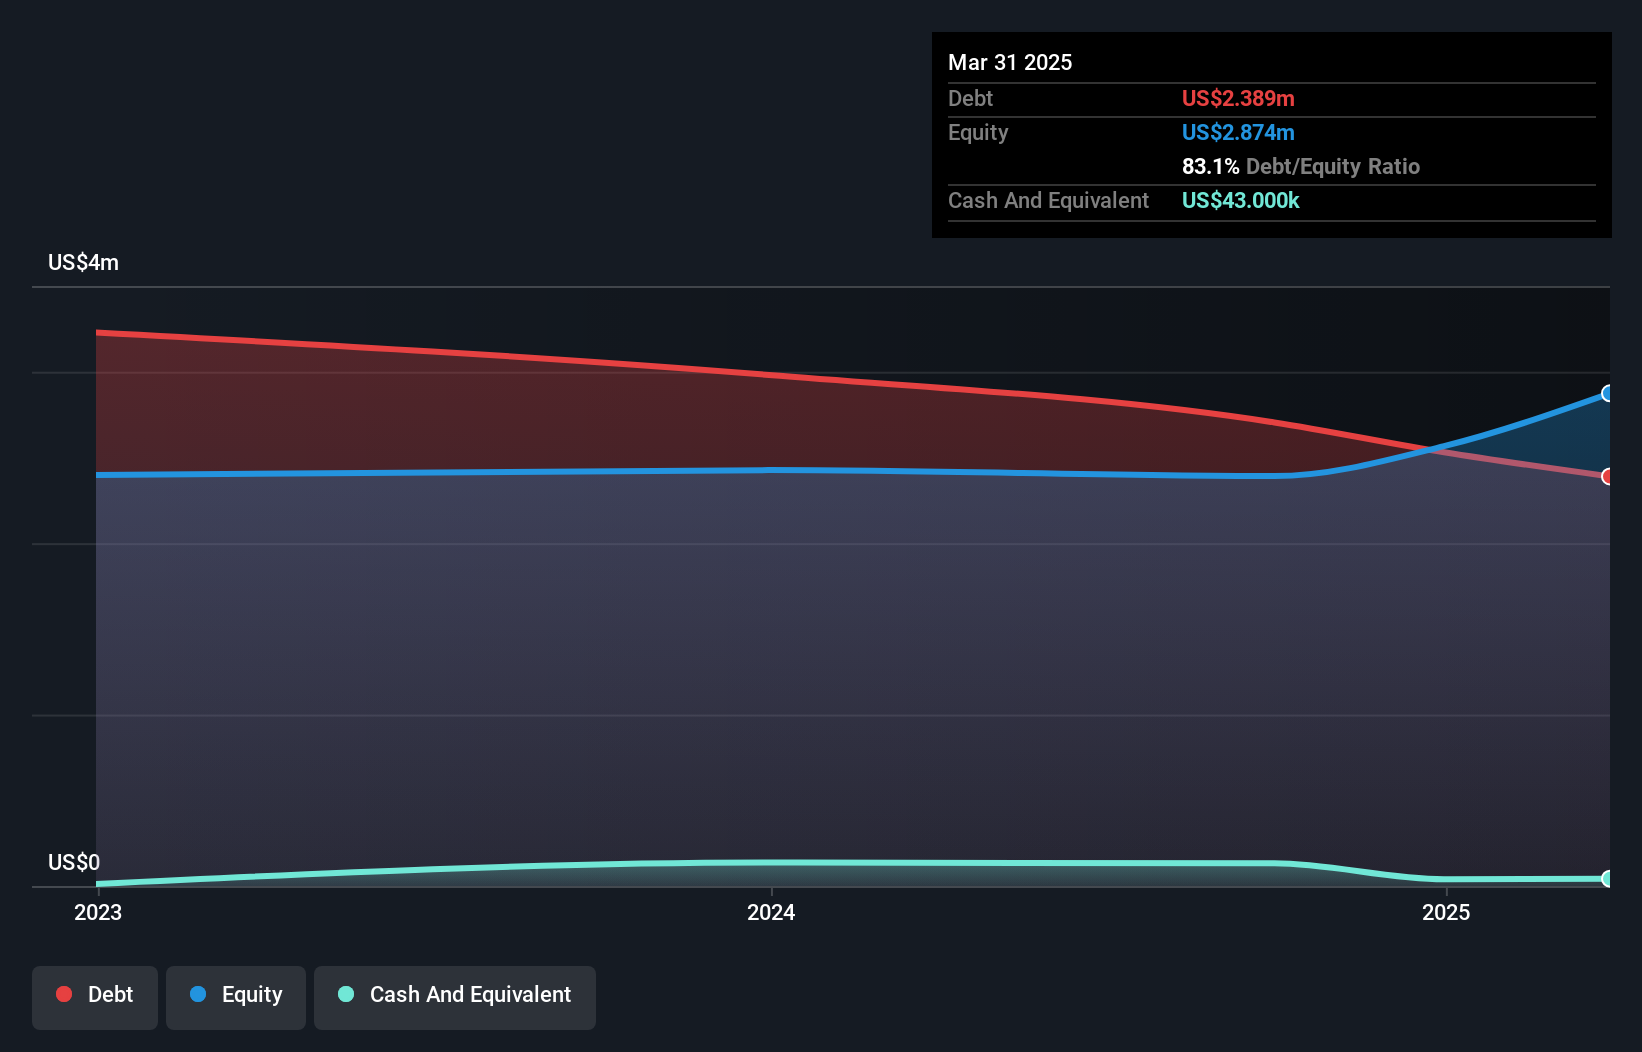The width and height of the screenshot is (1642, 1052).
Task: Select the 2024 axis label
Action: (769, 912)
